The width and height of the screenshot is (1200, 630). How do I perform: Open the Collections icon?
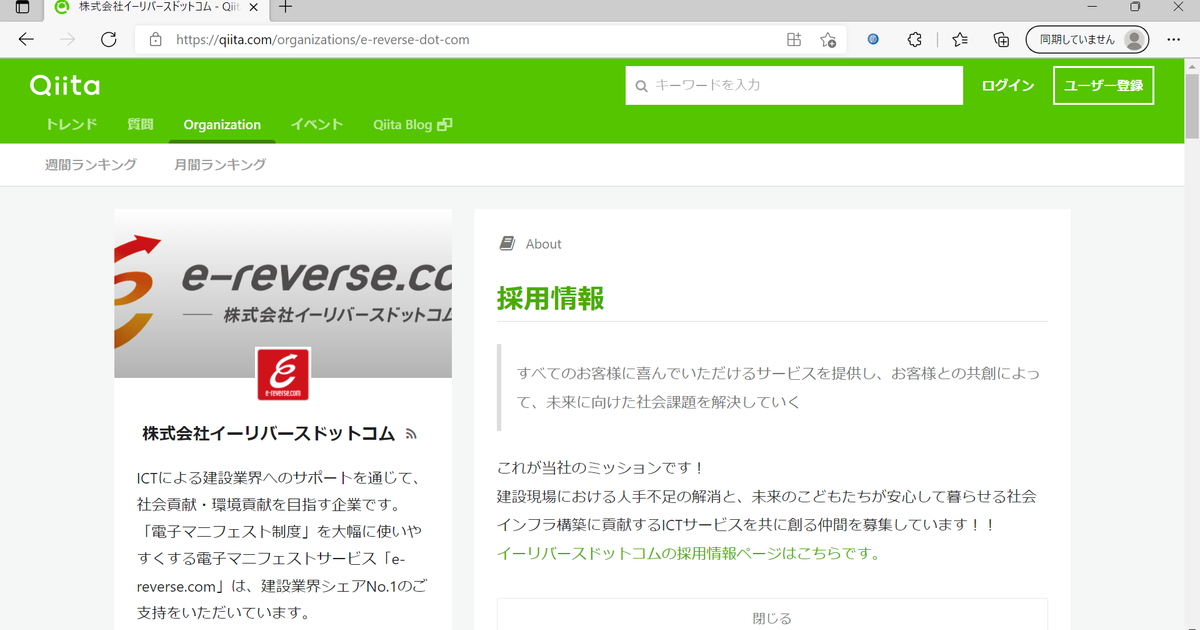pyautogui.click(x=1001, y=40)
